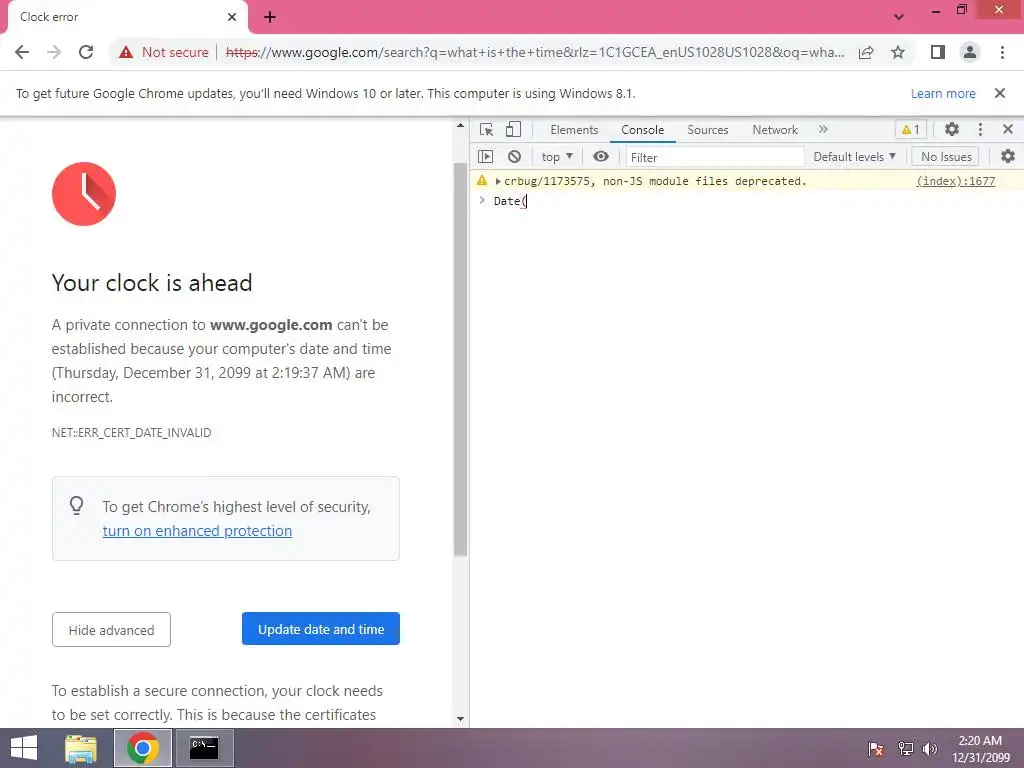Open console settings gear
This screenshot has width=1024, height=768.
pyautogui.click(x=1008, y=157)
